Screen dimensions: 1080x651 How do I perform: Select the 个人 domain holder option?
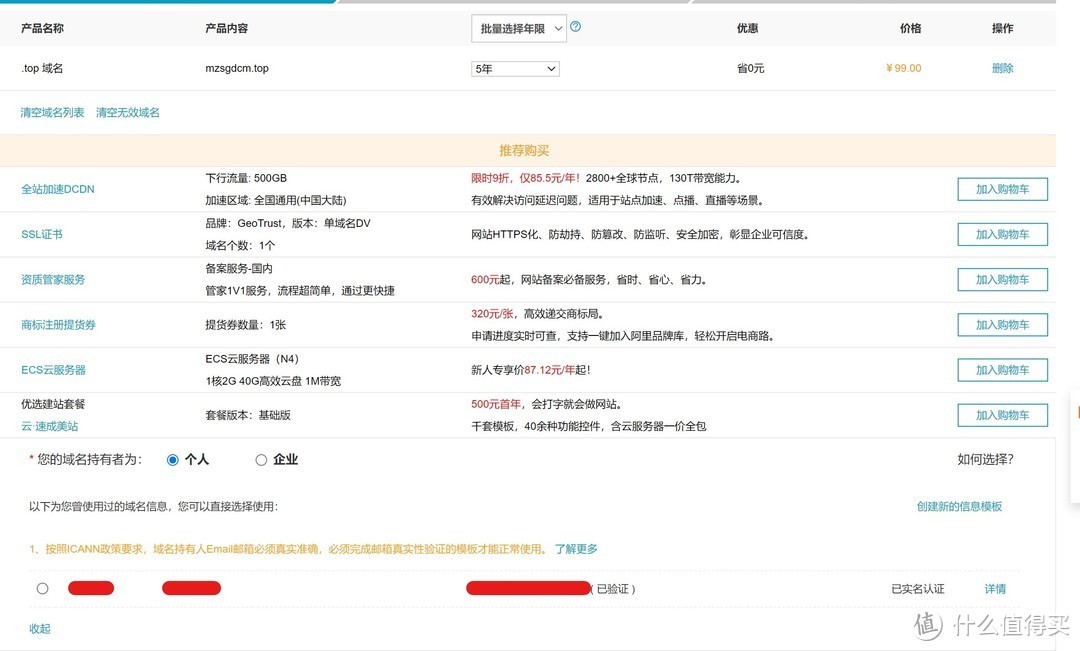pos(172,459)
